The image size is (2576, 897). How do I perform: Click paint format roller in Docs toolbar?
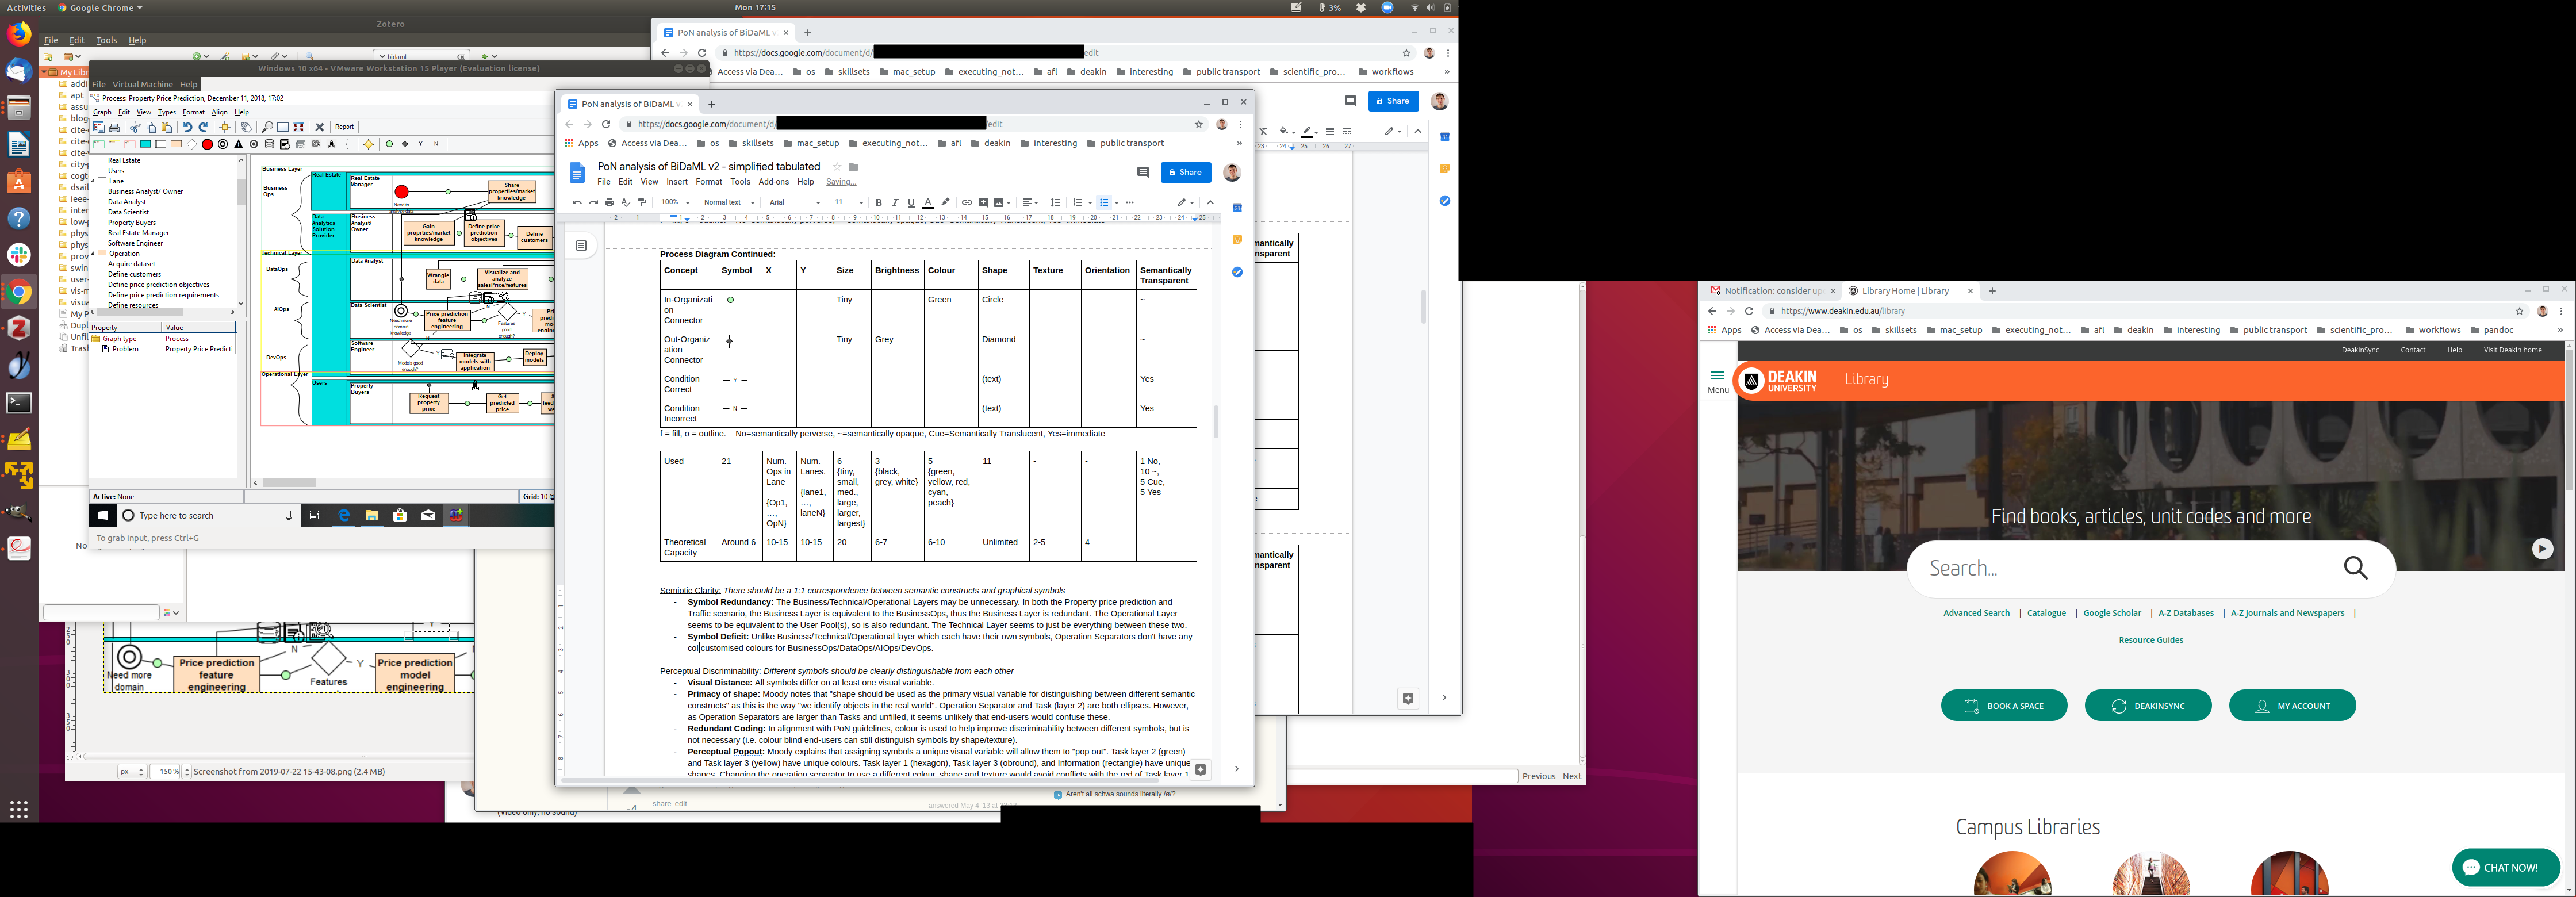point(642,202)
